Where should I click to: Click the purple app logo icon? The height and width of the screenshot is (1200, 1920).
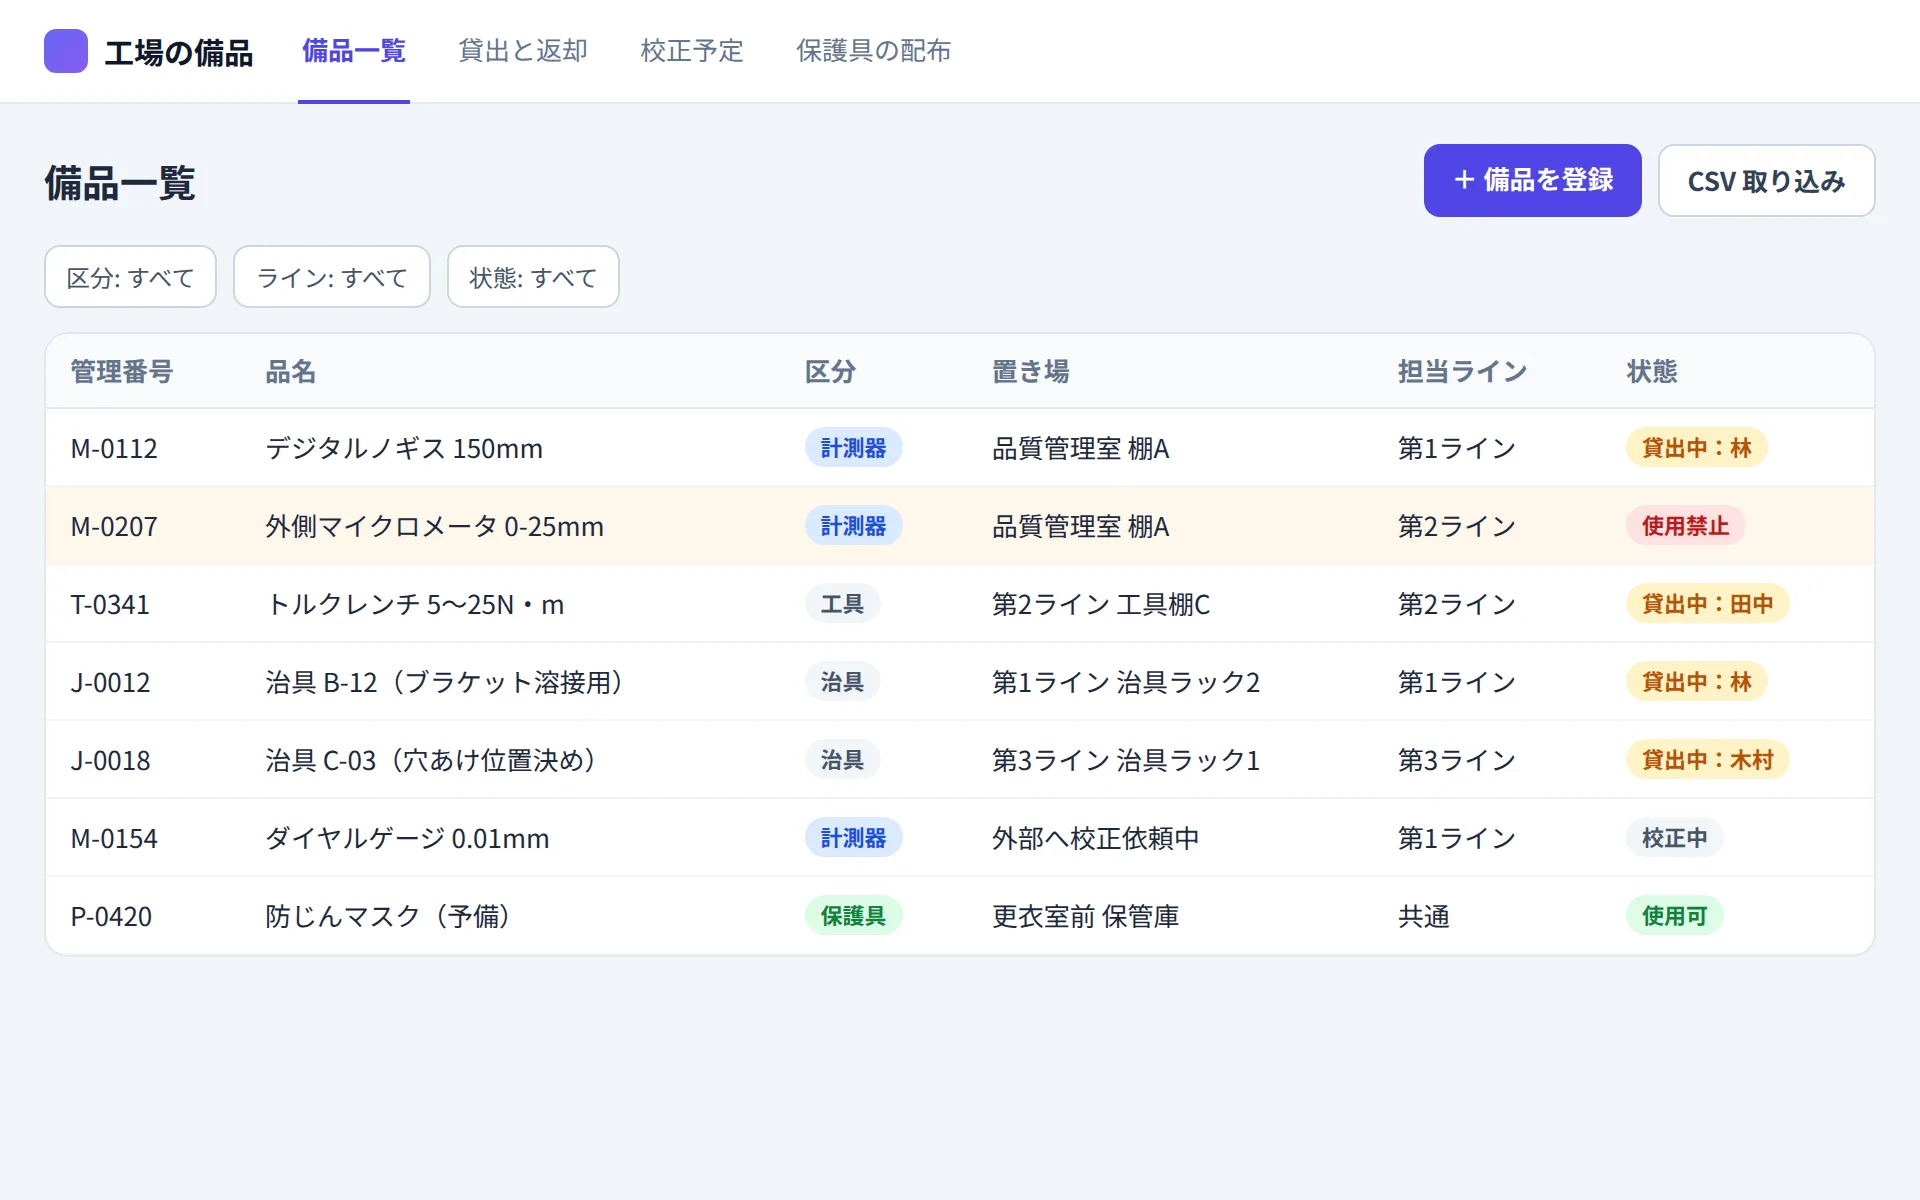[66, 51]
